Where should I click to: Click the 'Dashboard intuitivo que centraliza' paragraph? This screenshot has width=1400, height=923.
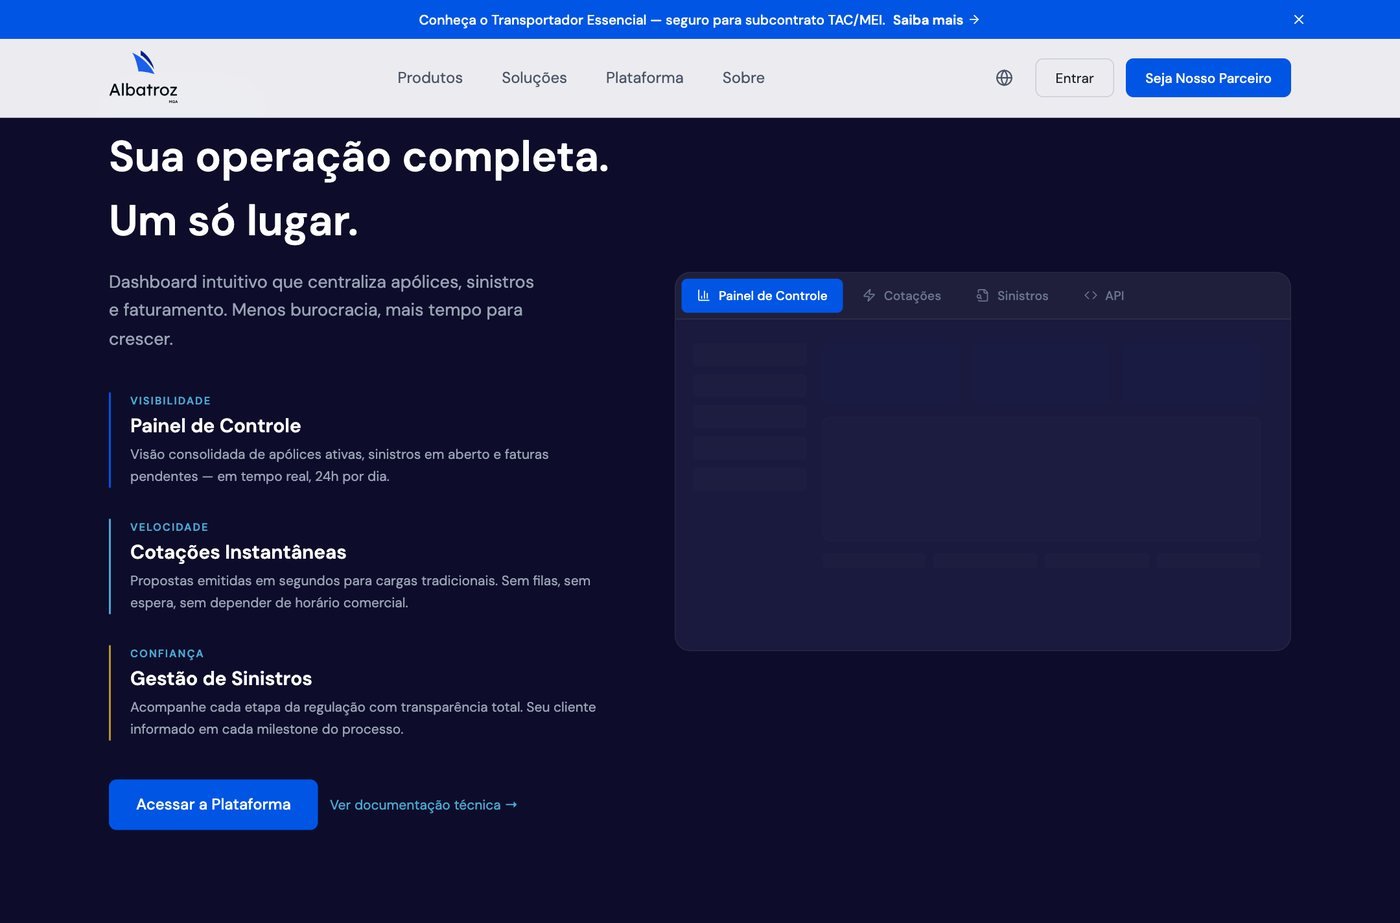[321, 310]
